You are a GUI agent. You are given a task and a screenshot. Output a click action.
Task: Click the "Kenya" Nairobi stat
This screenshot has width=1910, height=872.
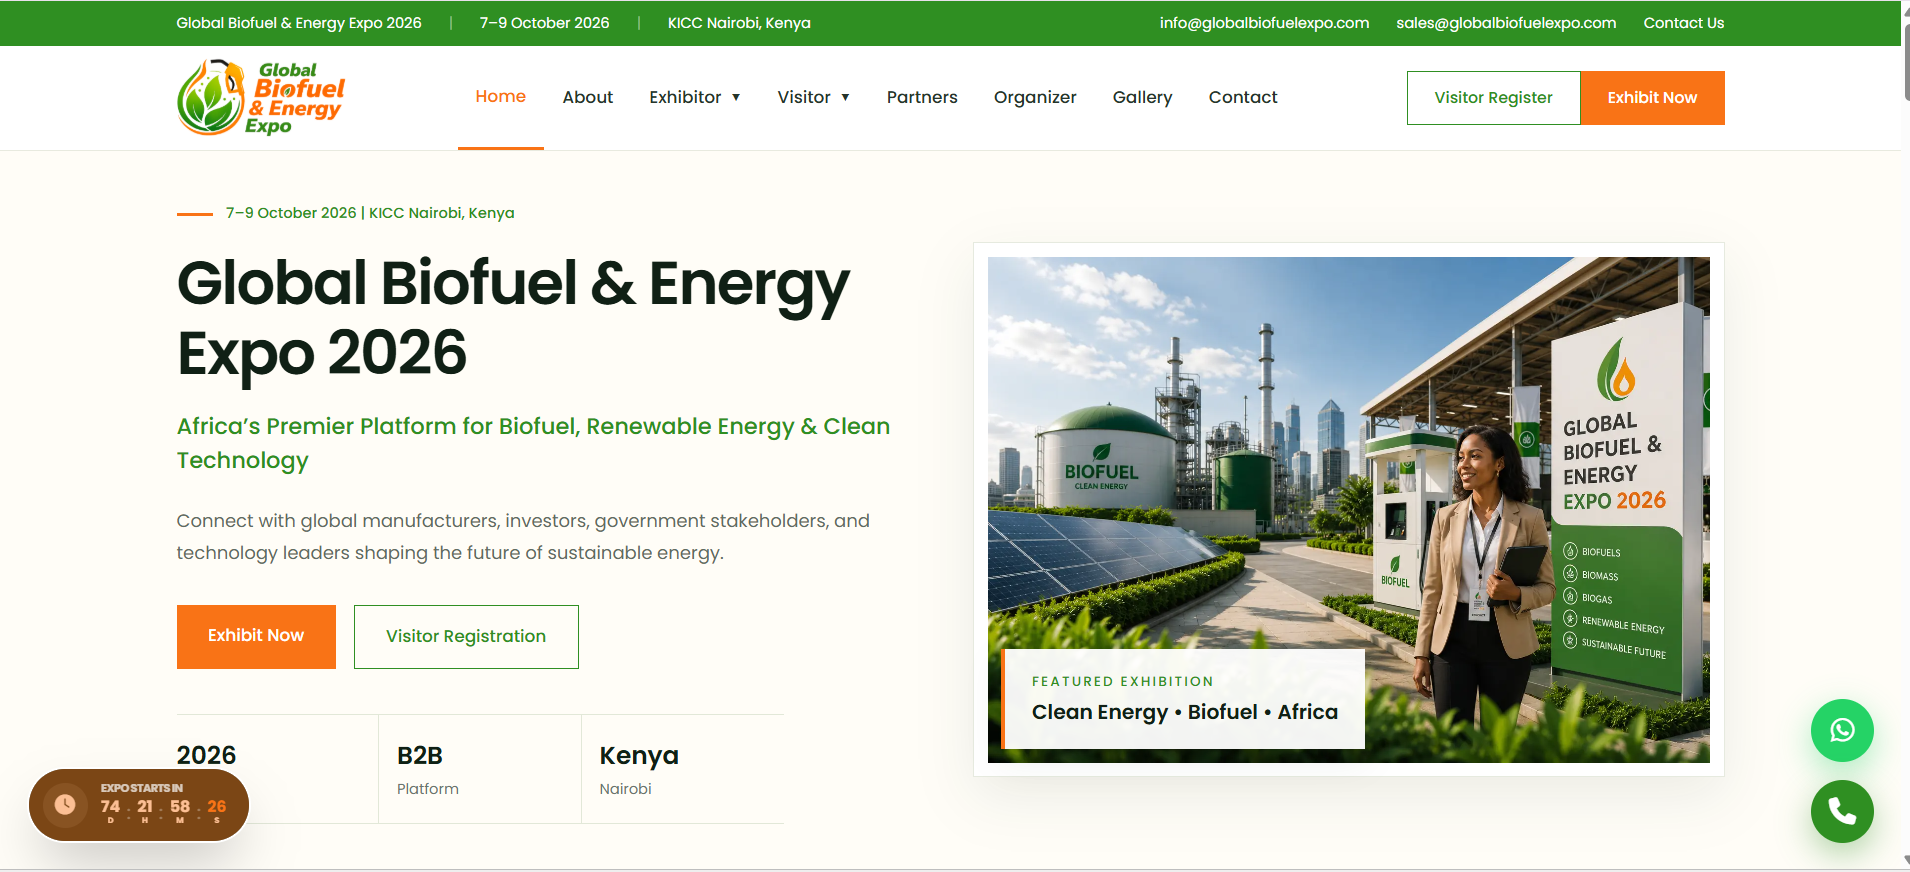point(639,756)
